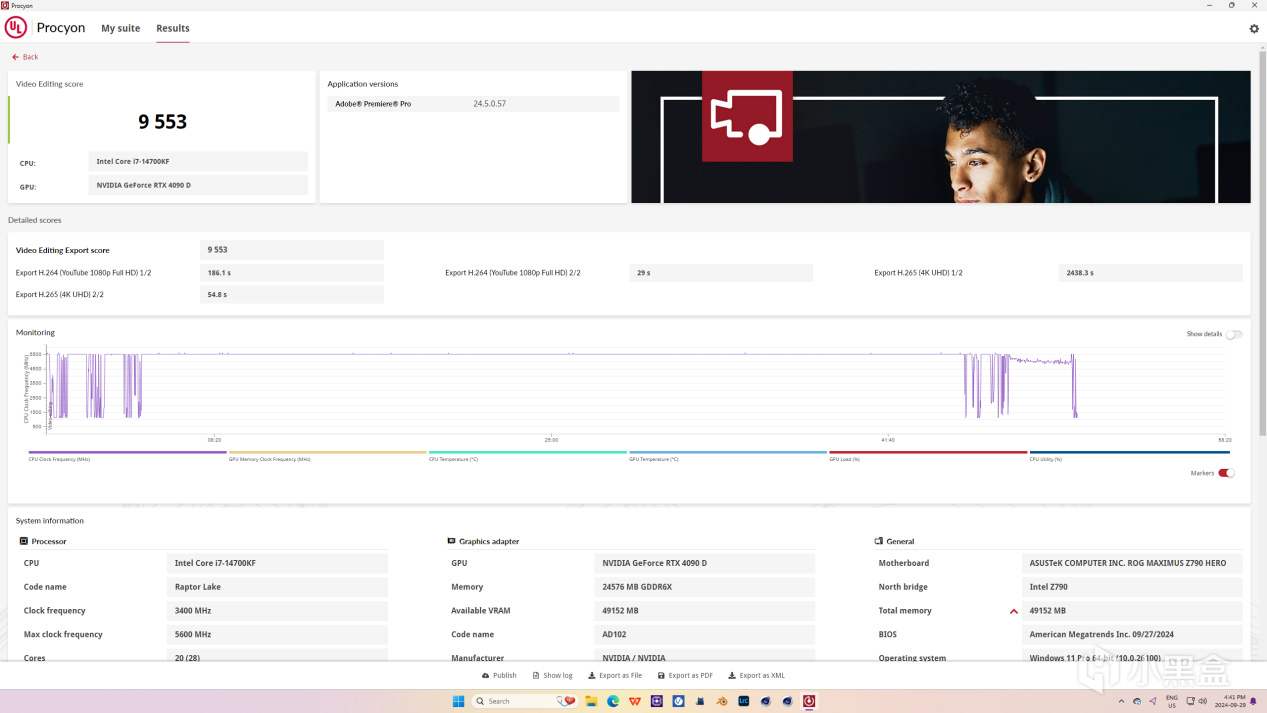
Task: Click the Publish cloud icon
Action: (x=486, y=676)
